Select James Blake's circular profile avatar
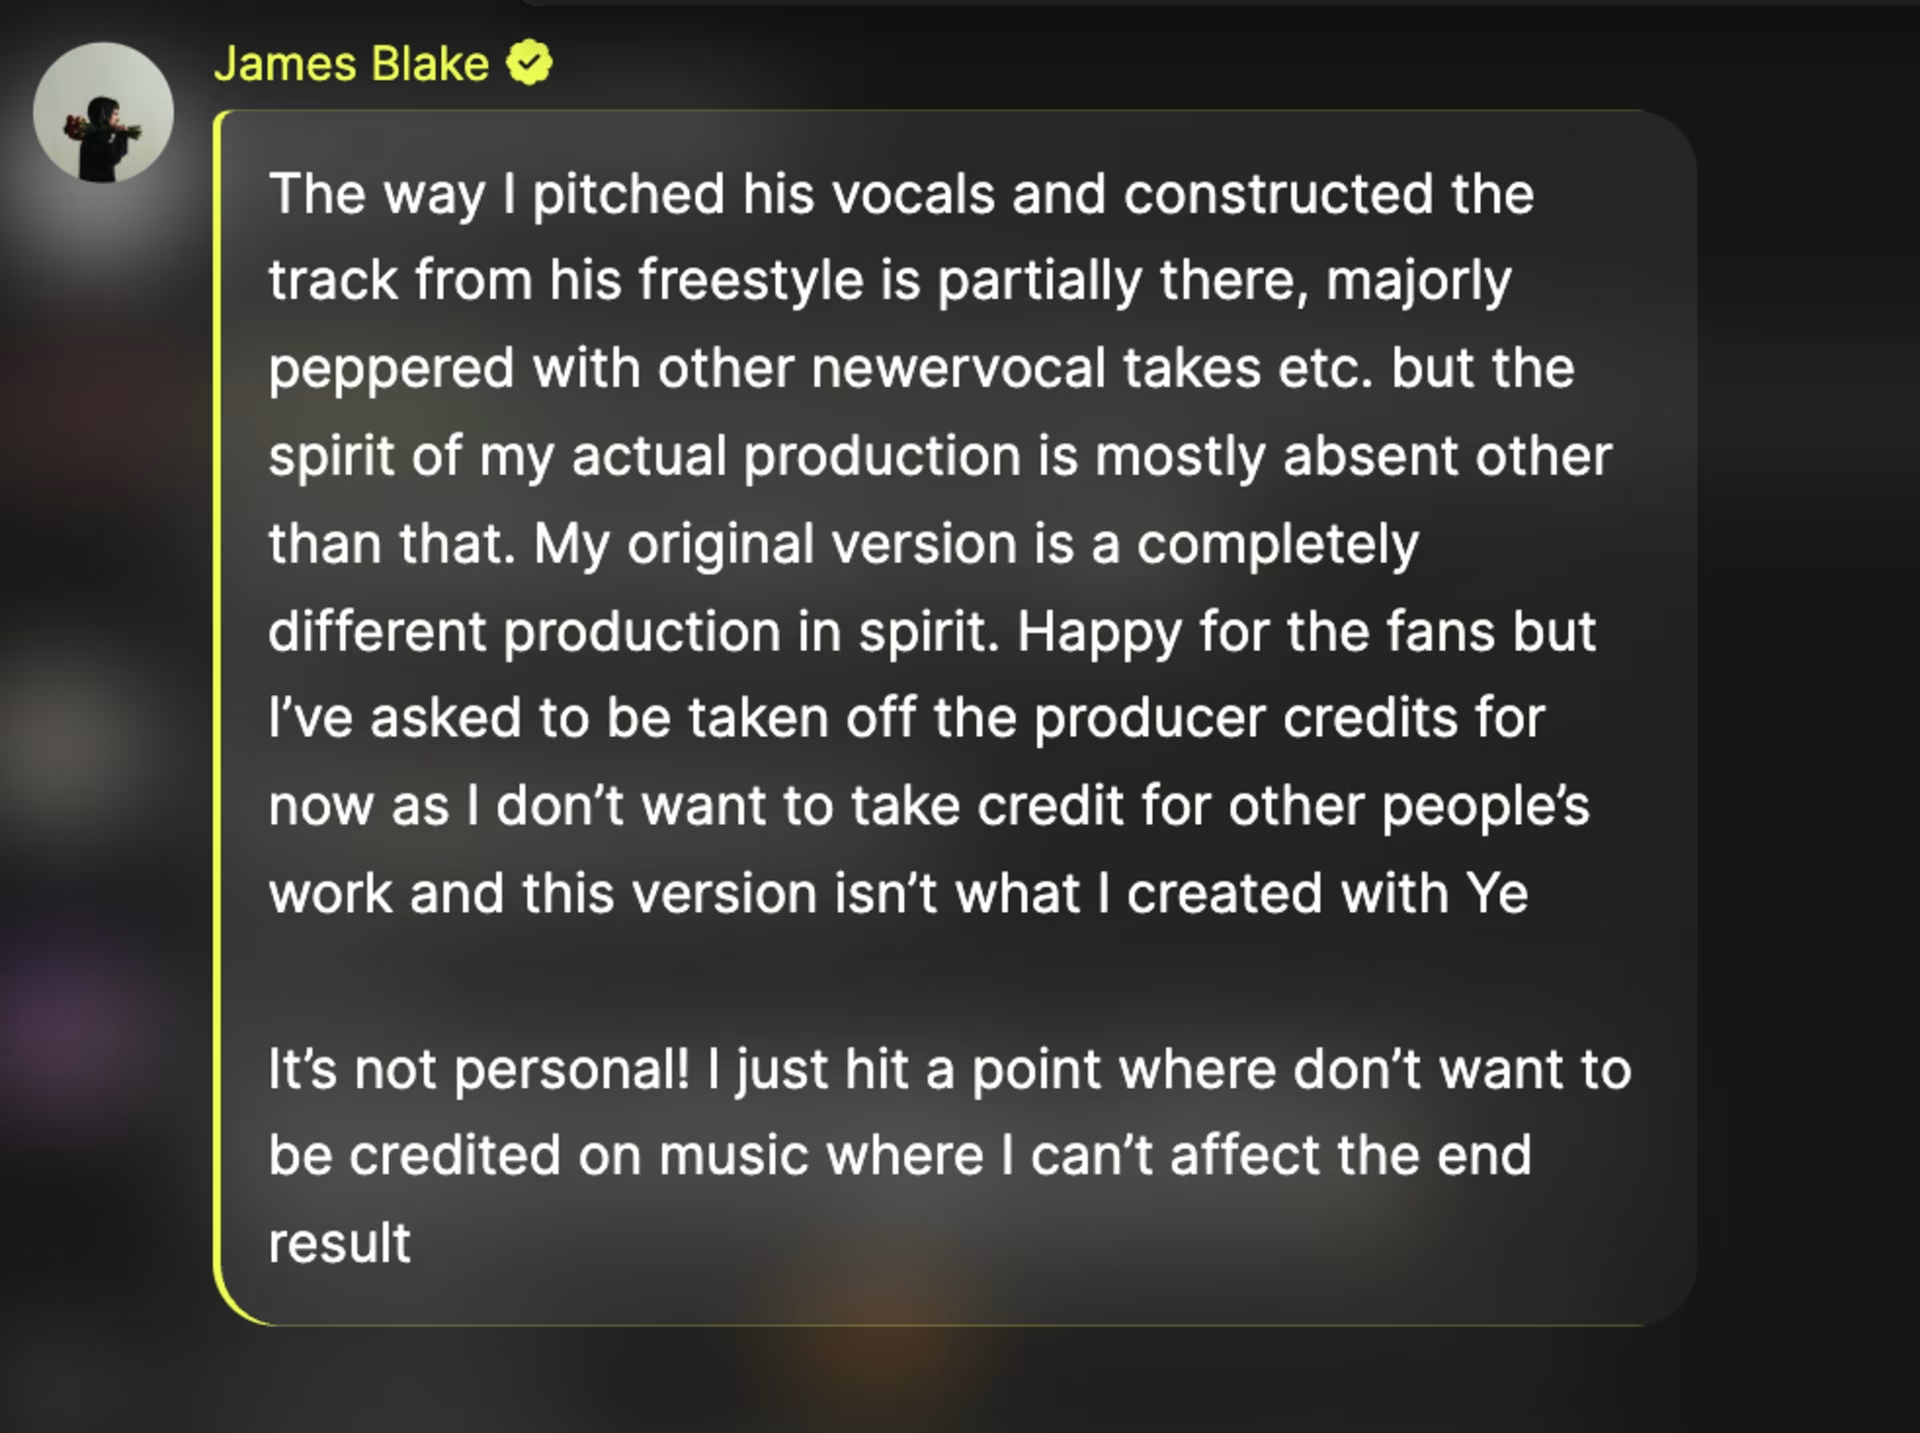The image size is (1920, 1433). pyautogui.click(x=105, y=112)
